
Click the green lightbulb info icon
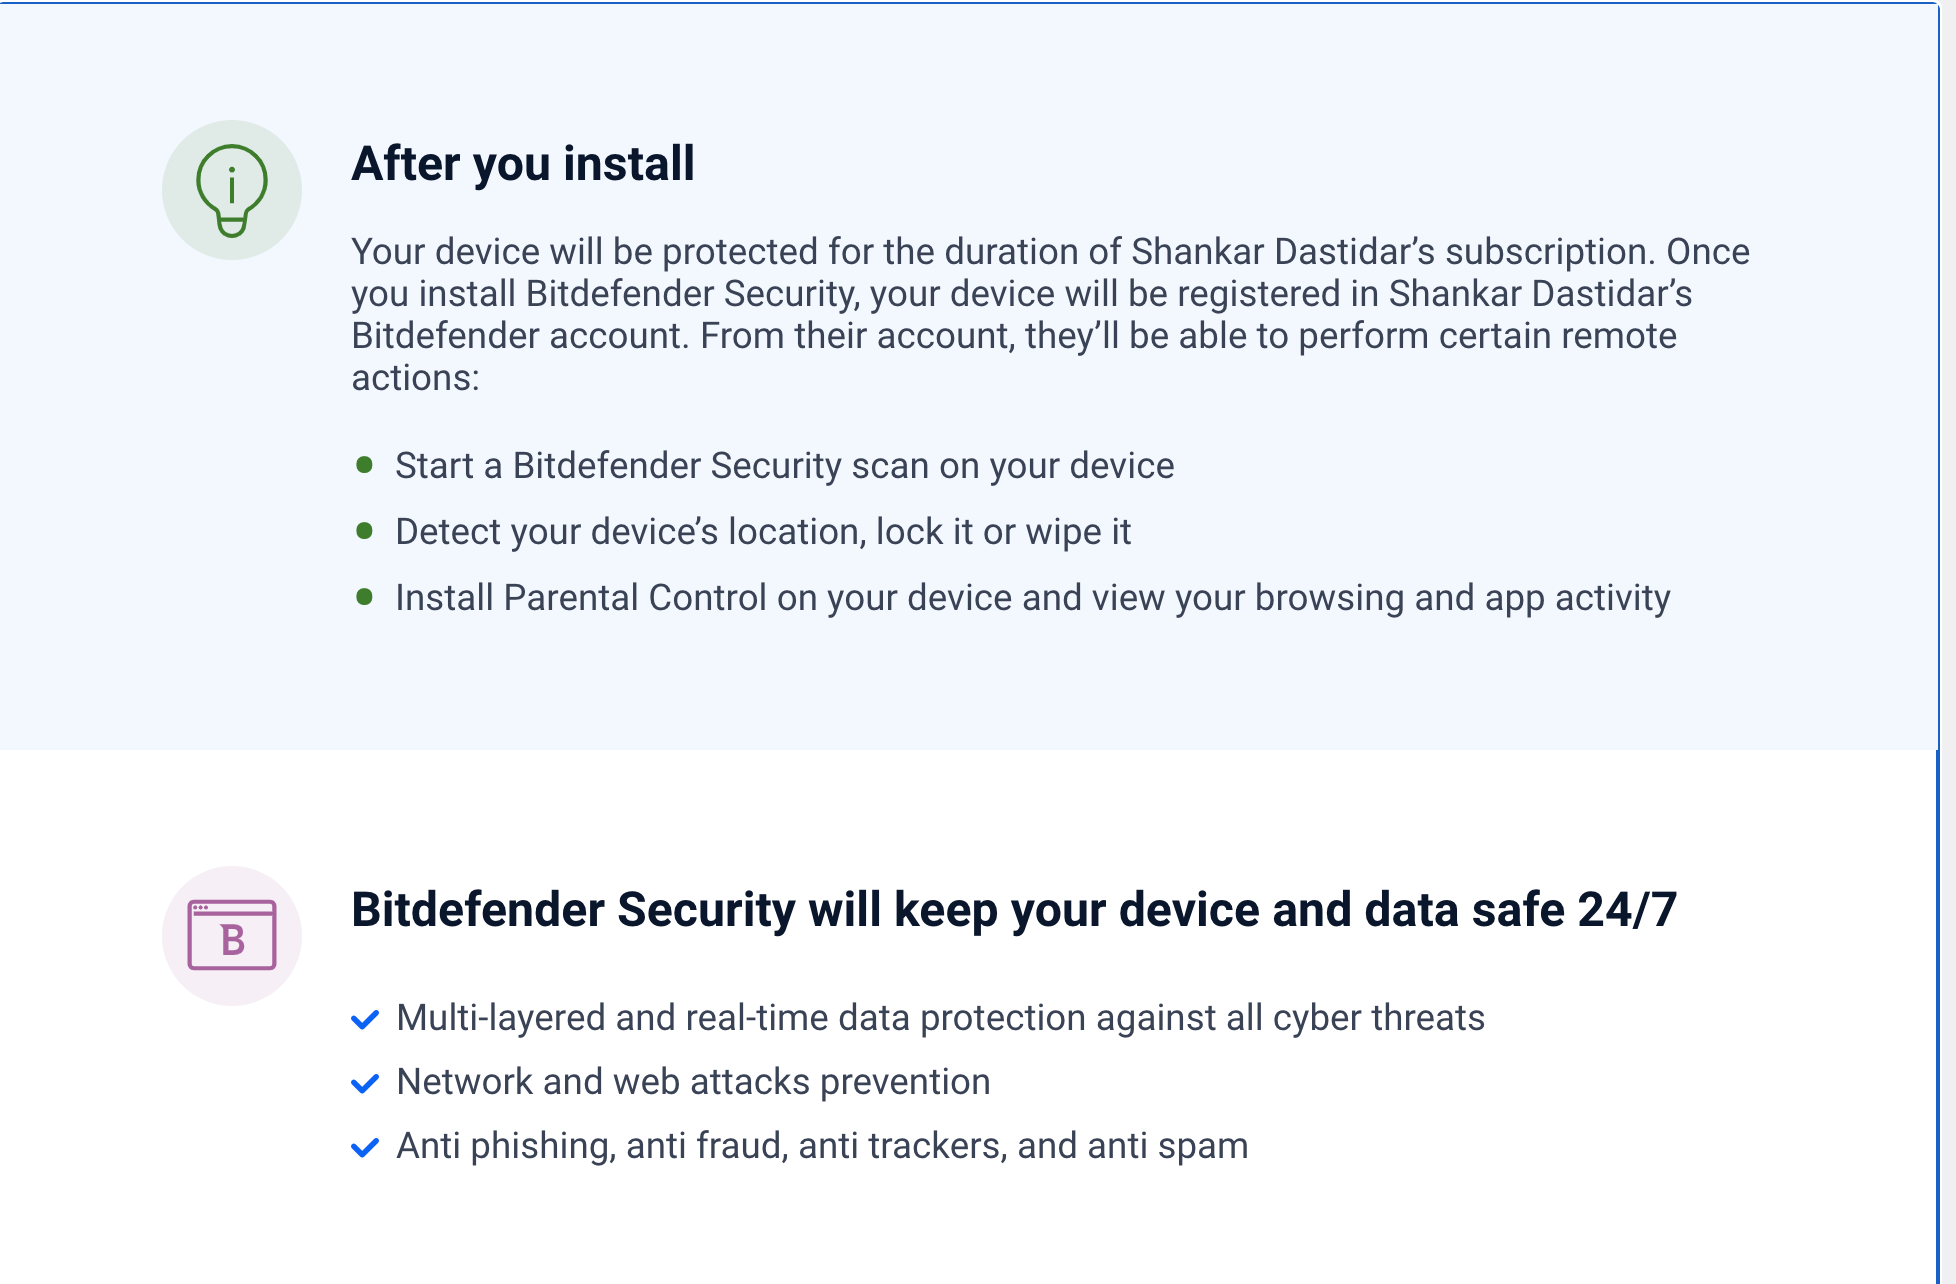pos(232,190)
